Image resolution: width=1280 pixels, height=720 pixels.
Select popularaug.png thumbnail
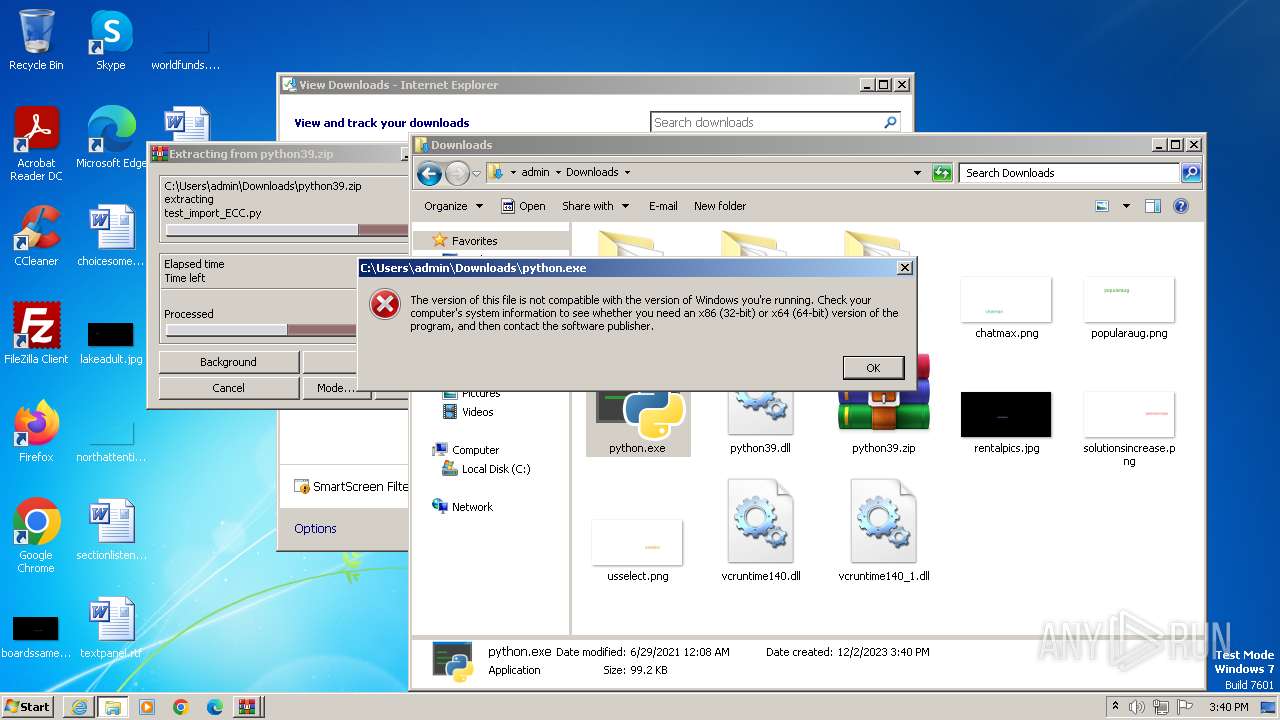tap(1129, 308)
